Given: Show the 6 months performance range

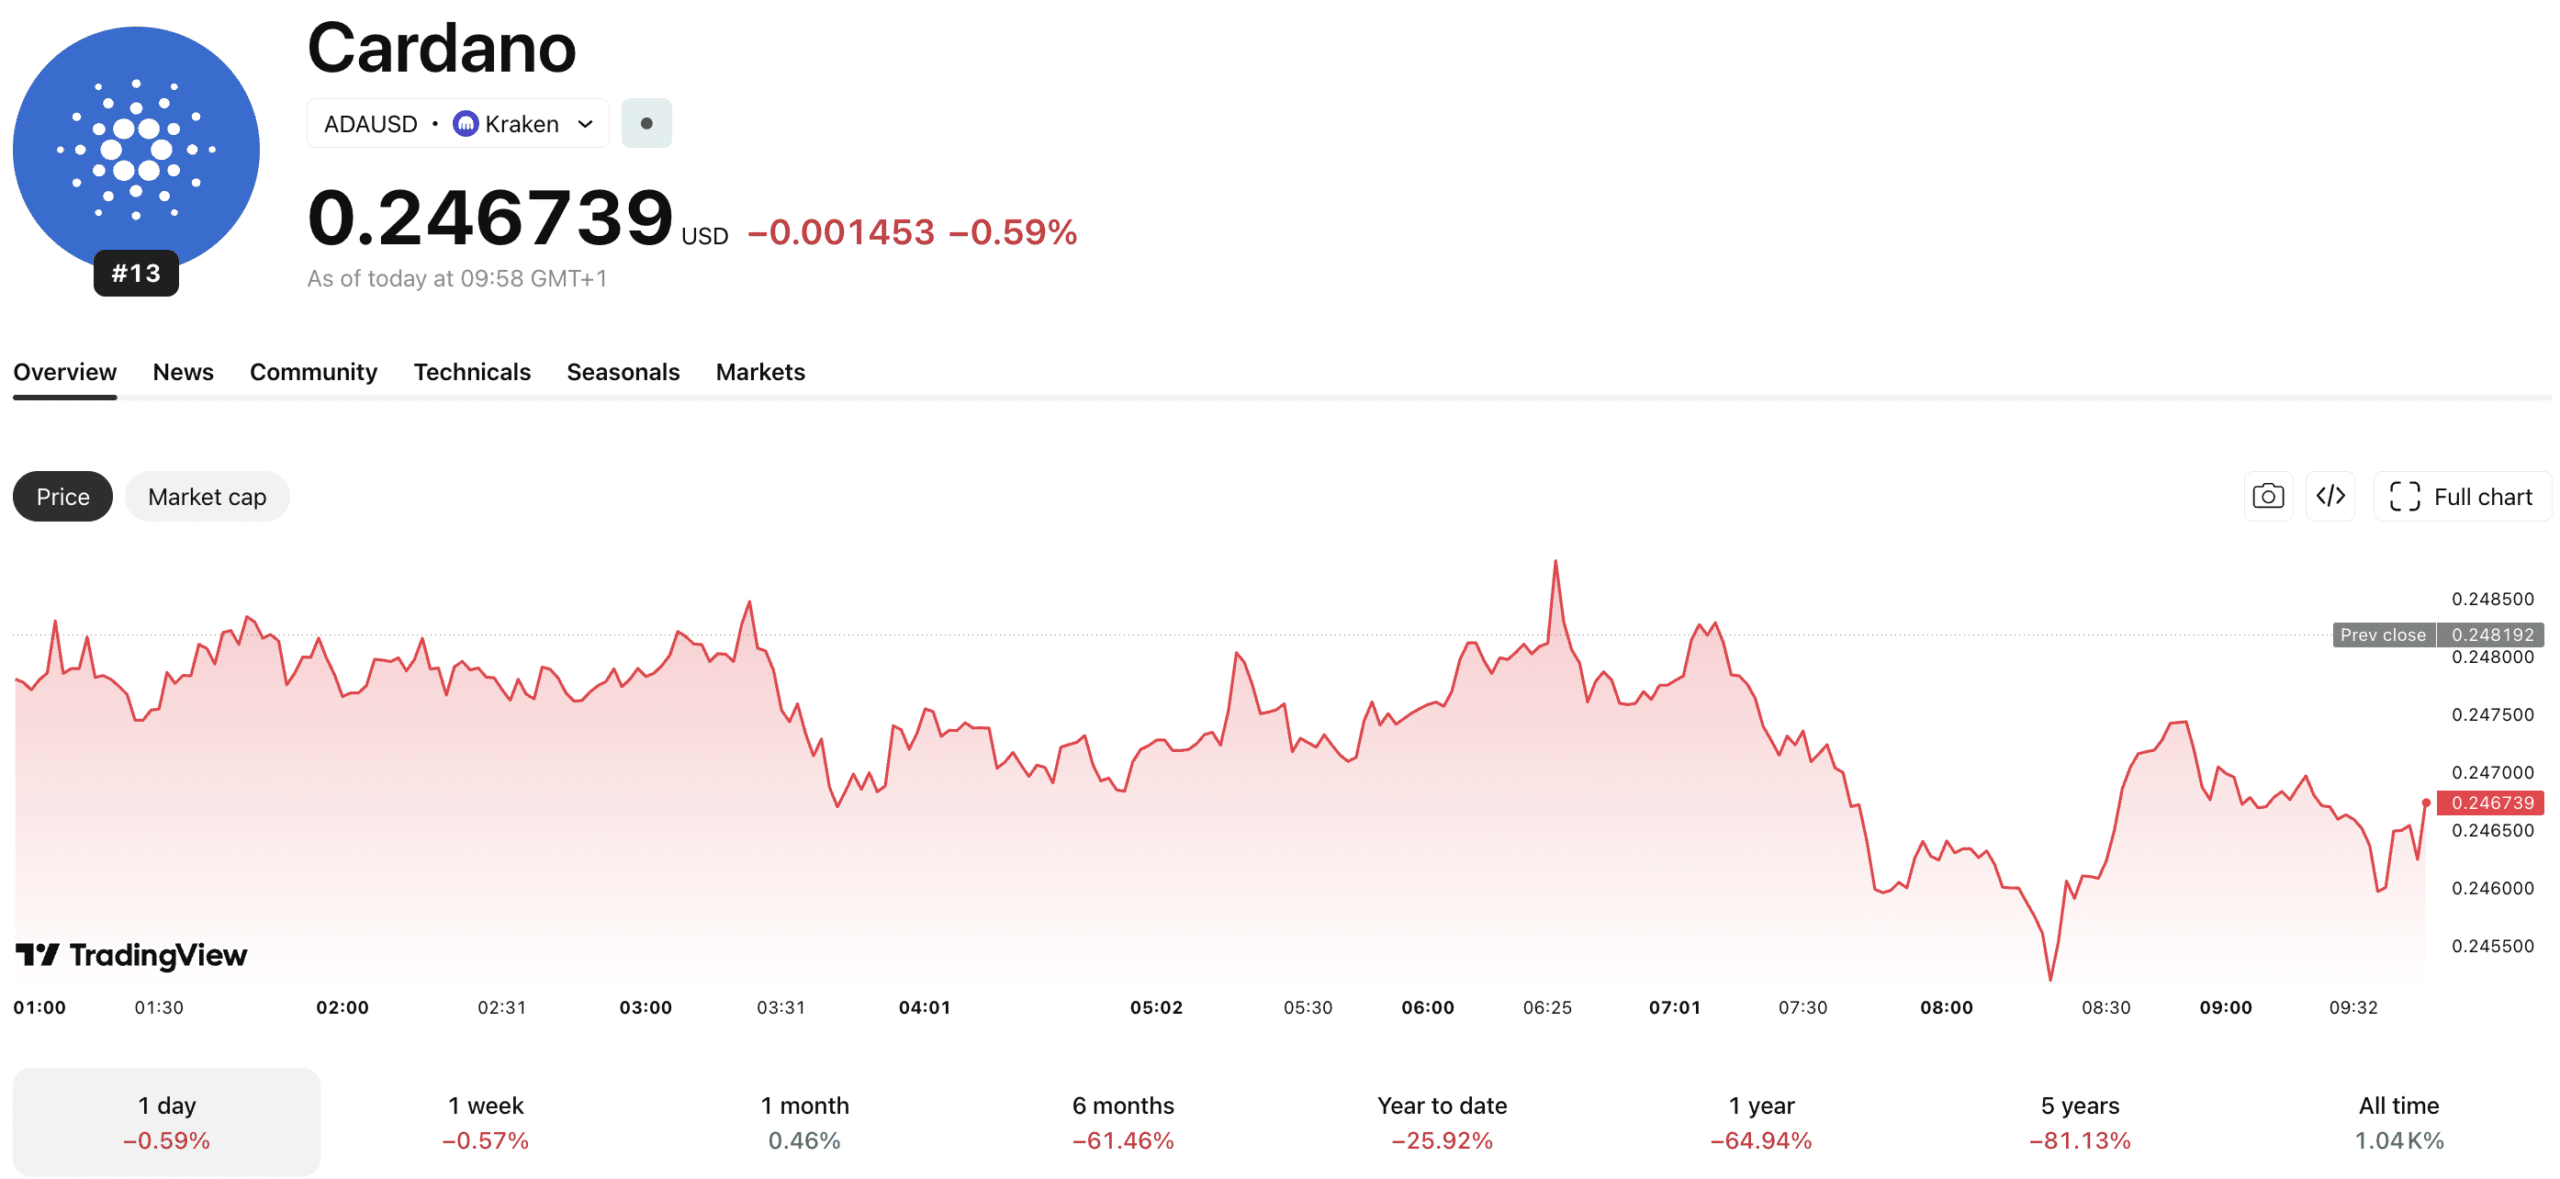Looking at the screenshot, I should click(1122, 1121).
